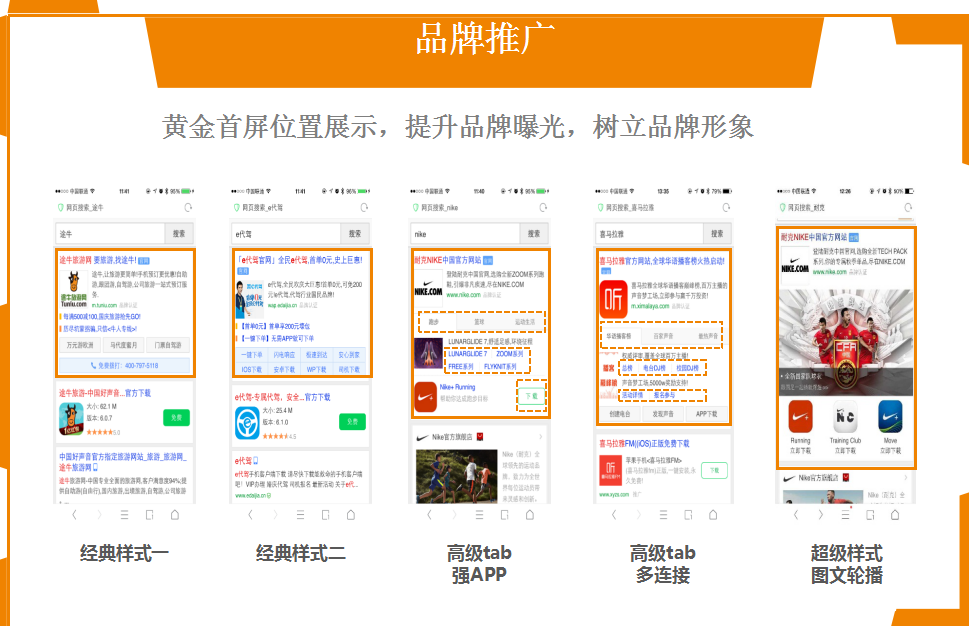The height and width of the screenshot is (626, 969).
Task: Tap the green 免费 button for e代驾
Action: 352,422
